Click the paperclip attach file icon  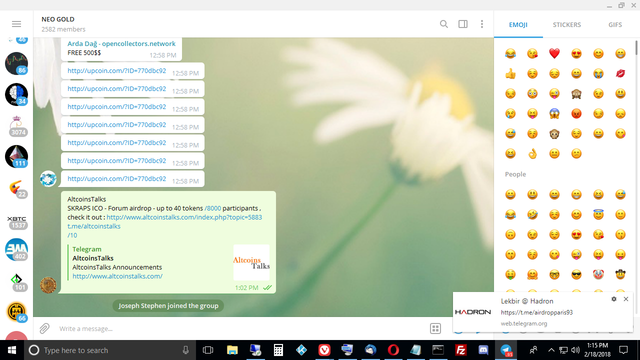point(44,328)
